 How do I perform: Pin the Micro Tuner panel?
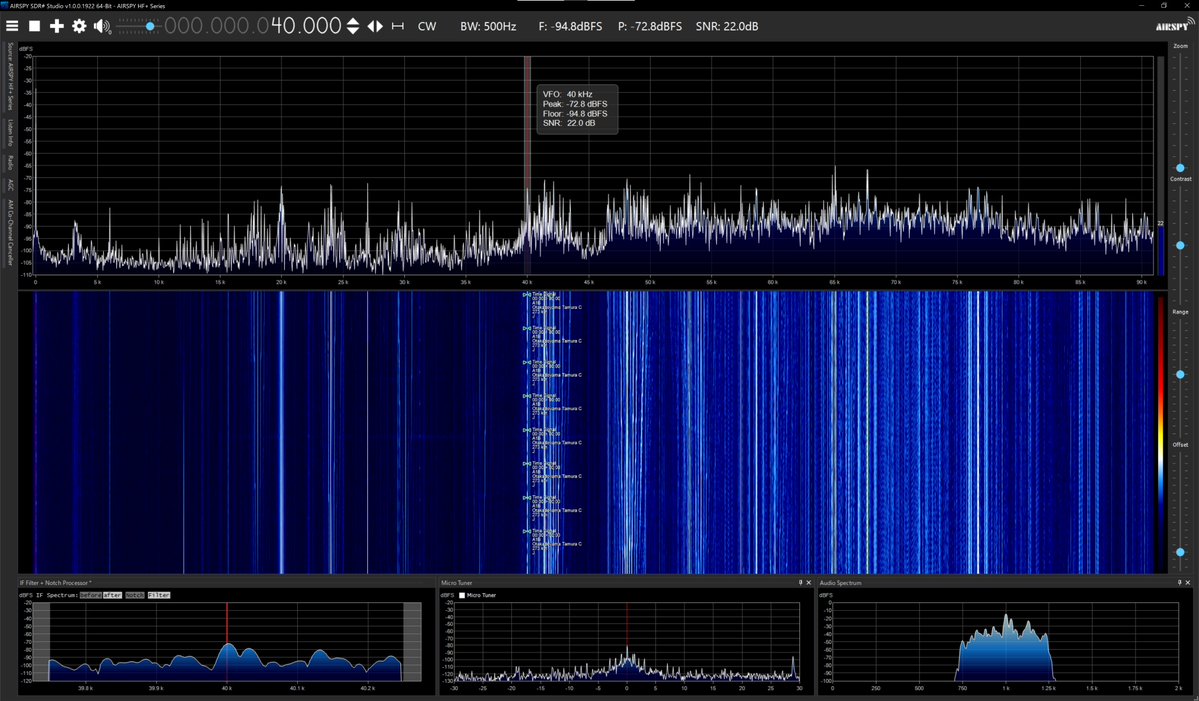click(x=799, y=582)
